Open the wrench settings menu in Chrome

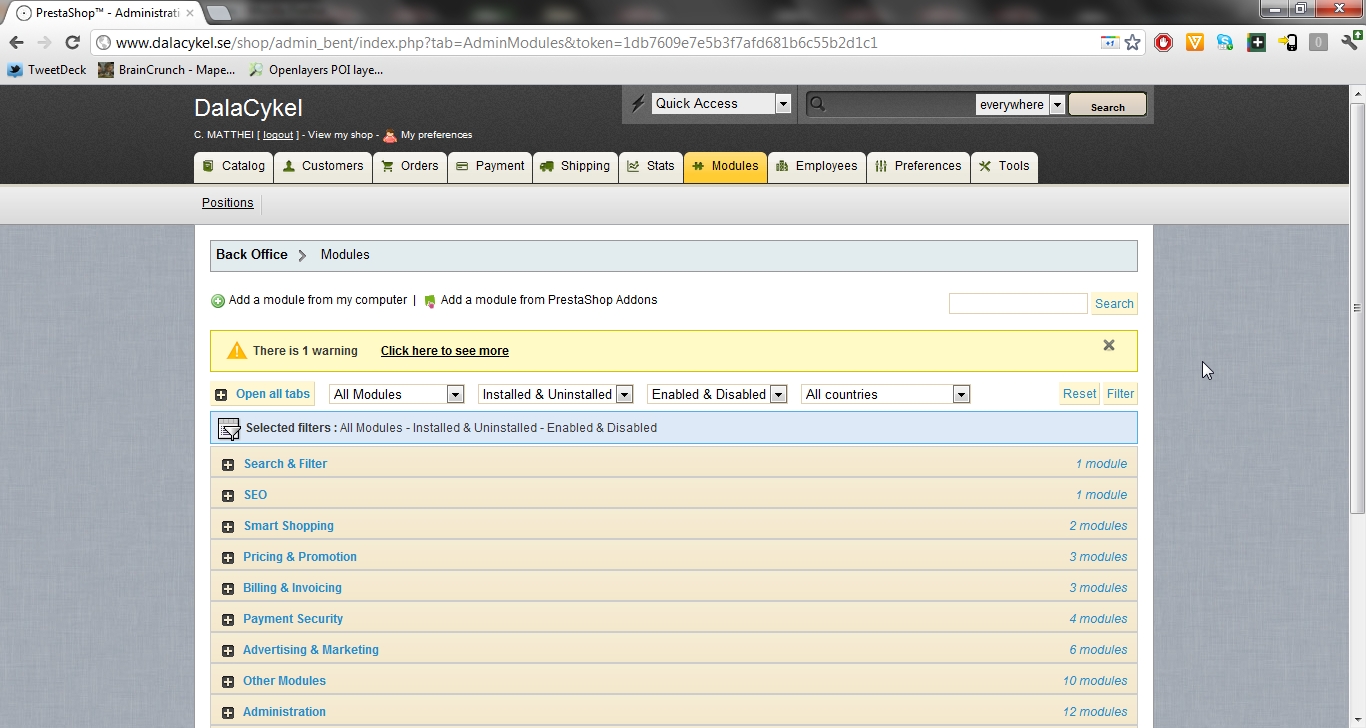point(1349,43)
